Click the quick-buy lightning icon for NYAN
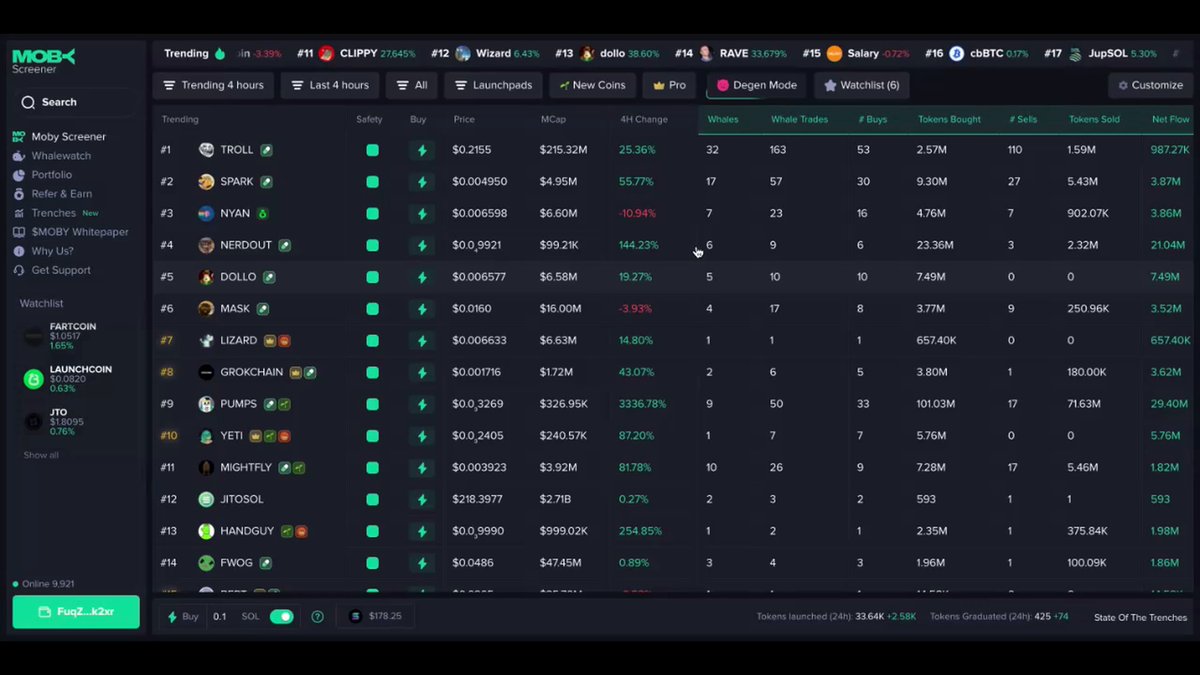Image resolution: width=1200 pixels, height=675 pixels. [422, 214]
